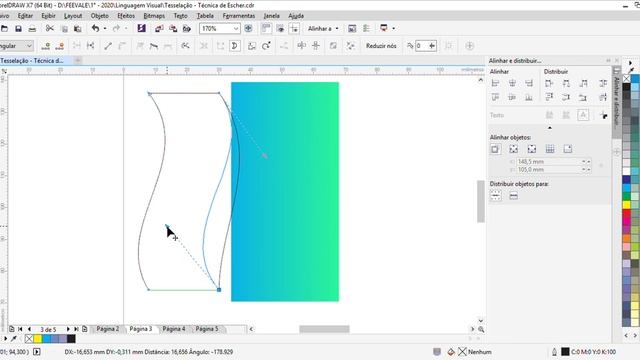
Task: Click the horizontal scrollbar thumb
Action: (324, 329)
